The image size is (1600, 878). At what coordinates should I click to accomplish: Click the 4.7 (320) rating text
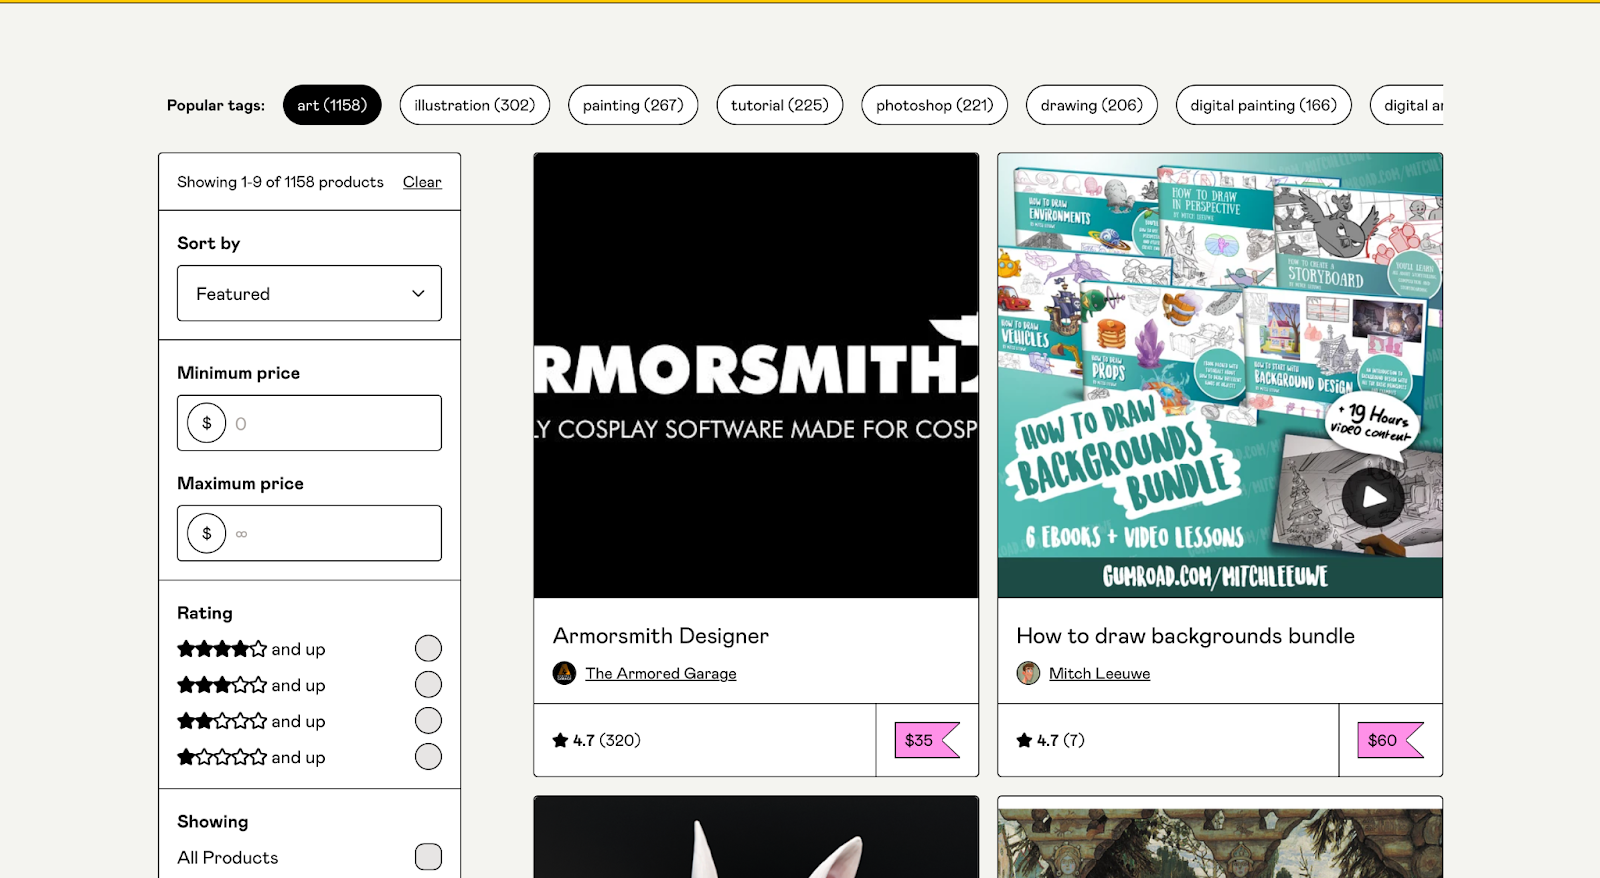pos(607,741)
